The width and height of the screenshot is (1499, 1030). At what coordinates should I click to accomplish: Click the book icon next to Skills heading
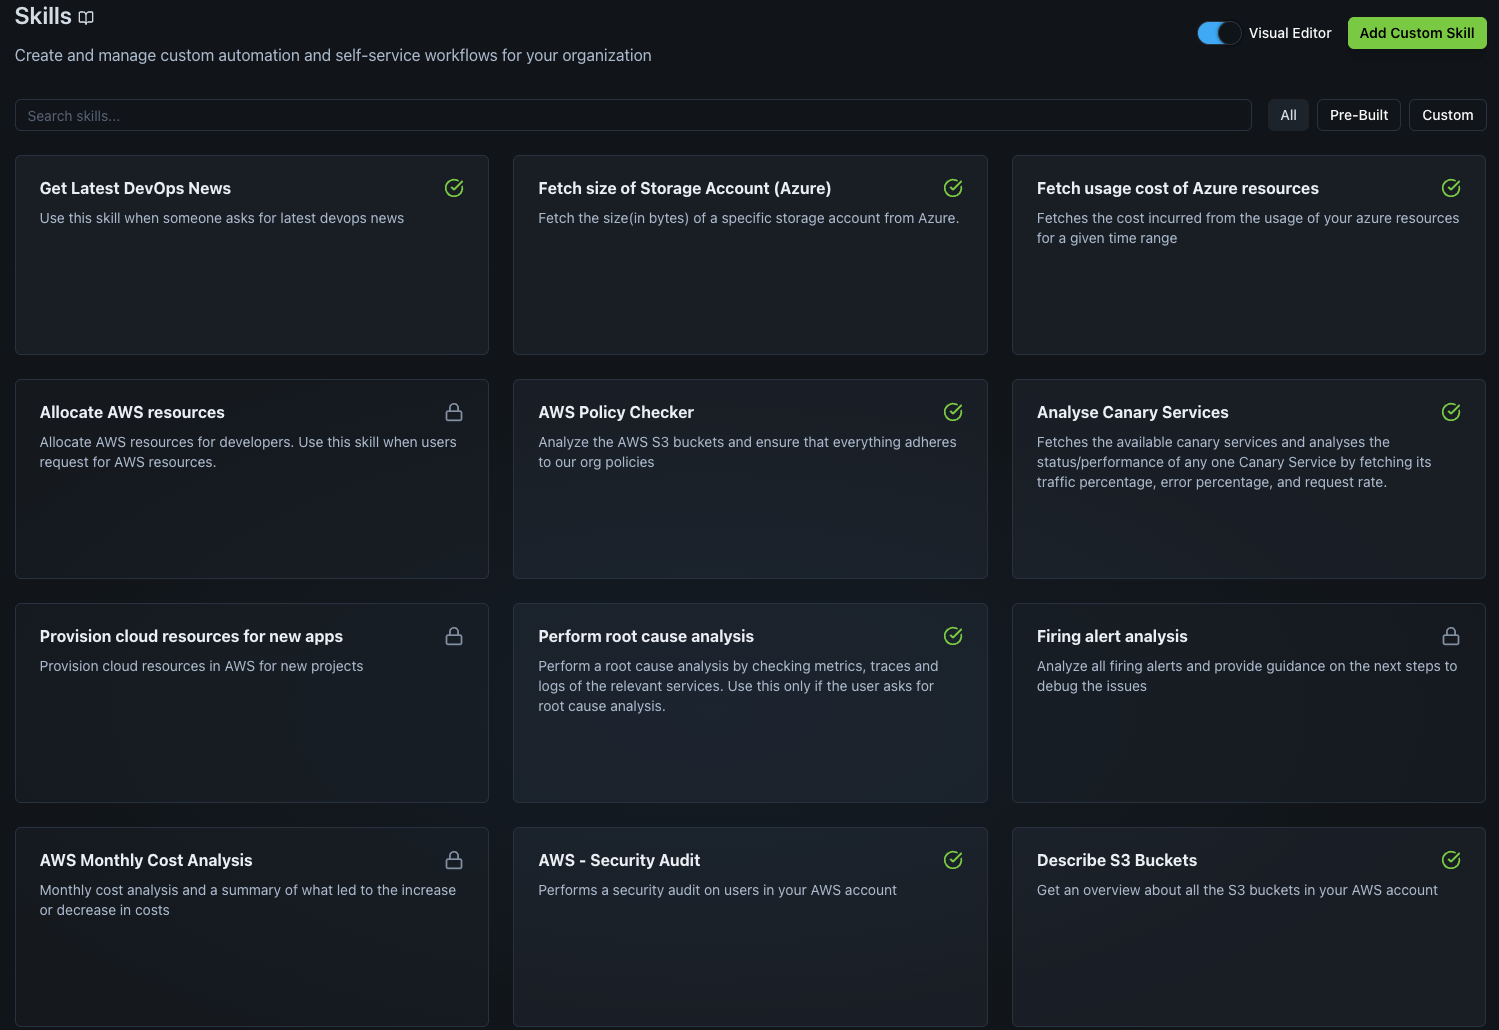[x=86, y=17]
